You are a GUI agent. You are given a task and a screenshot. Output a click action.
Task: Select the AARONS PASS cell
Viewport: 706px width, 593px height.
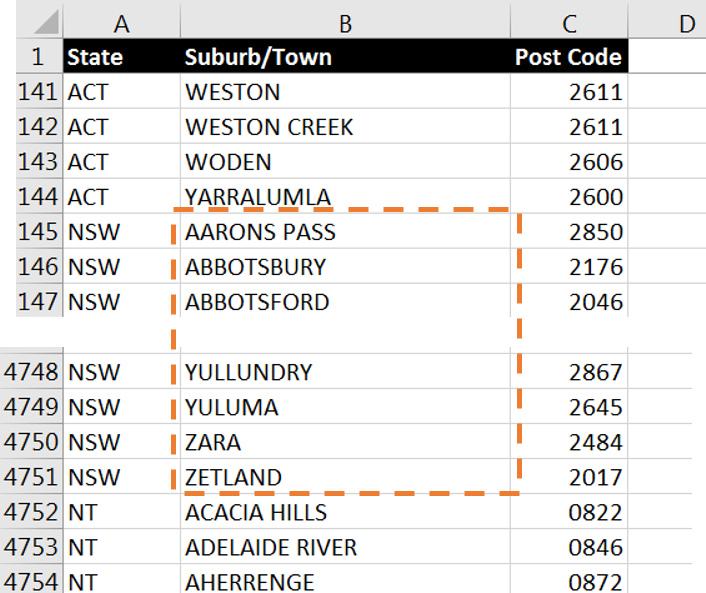345,231
